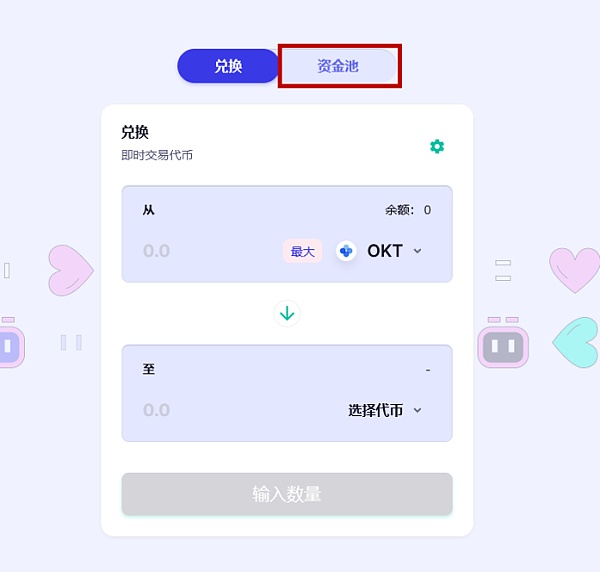Screen dimensions: 600x572
Task: Click the 最大 max amount button
Action: pos(302,251)
